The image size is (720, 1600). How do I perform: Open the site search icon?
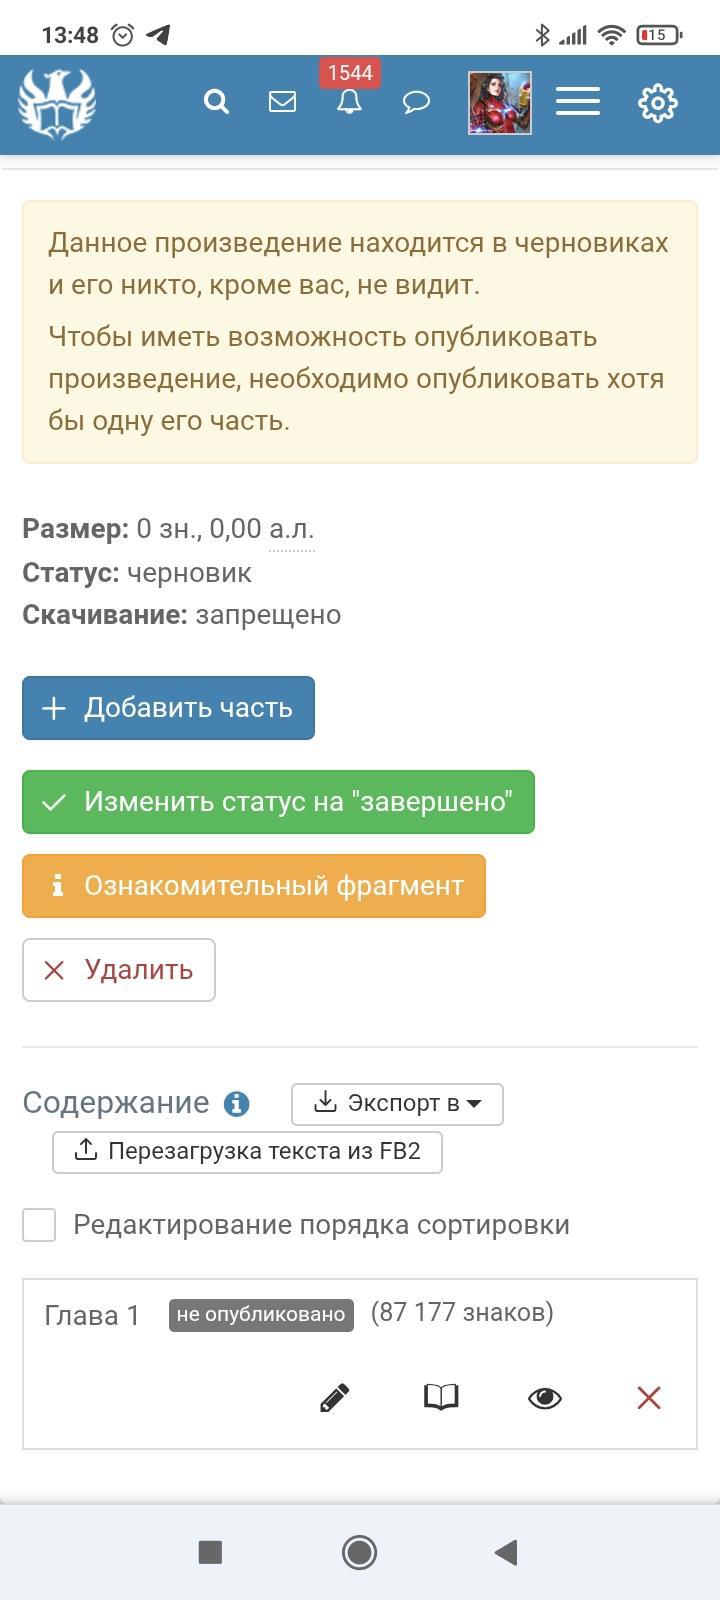pyautogui.click(x=216, y=102)
